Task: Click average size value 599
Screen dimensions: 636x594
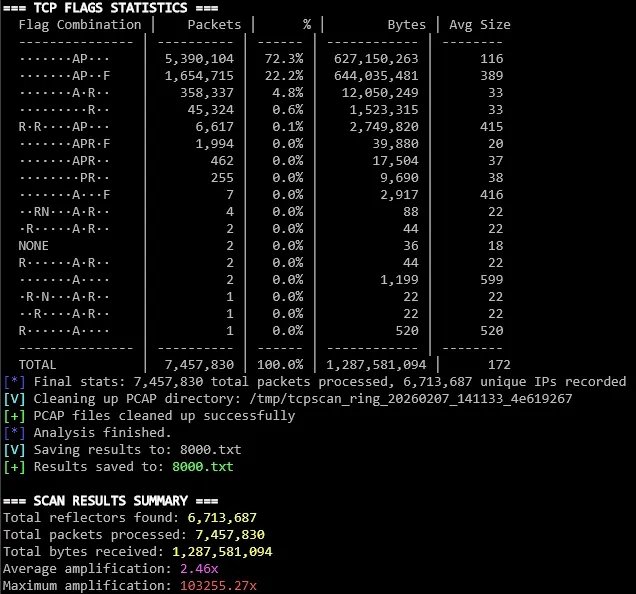Action: click(492, 280)
